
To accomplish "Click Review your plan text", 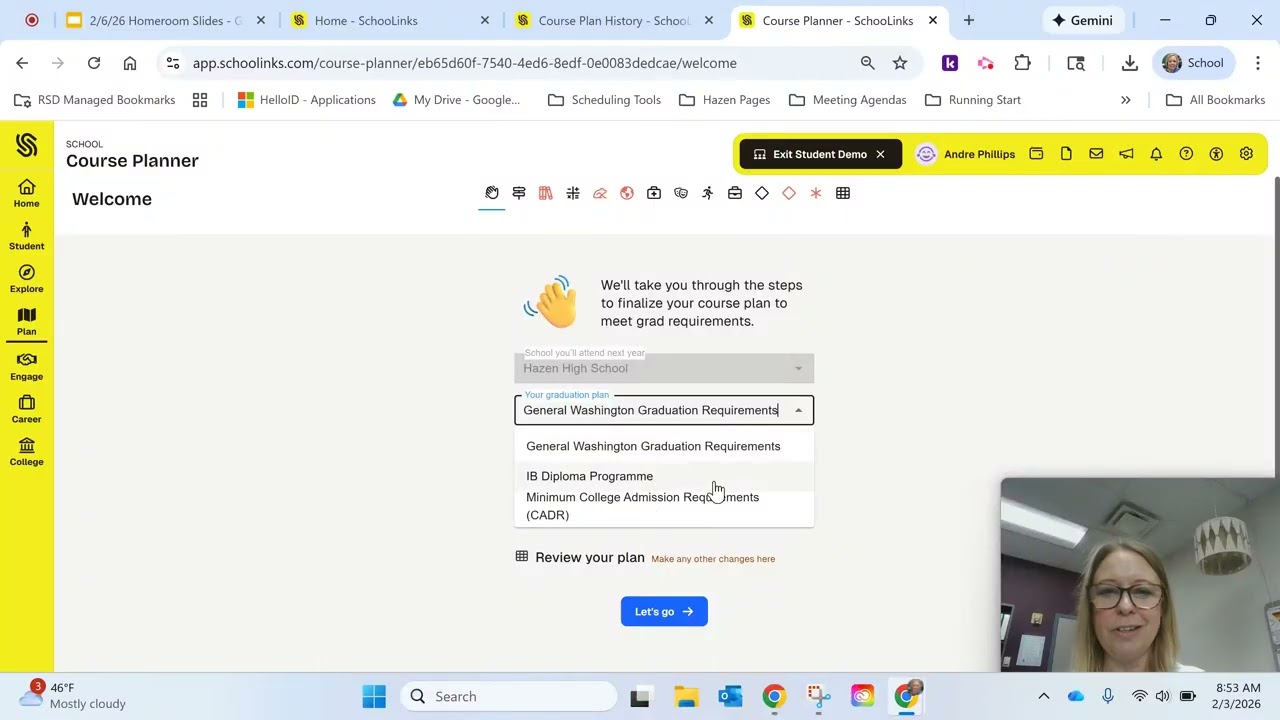I will [x=590, y=557].
